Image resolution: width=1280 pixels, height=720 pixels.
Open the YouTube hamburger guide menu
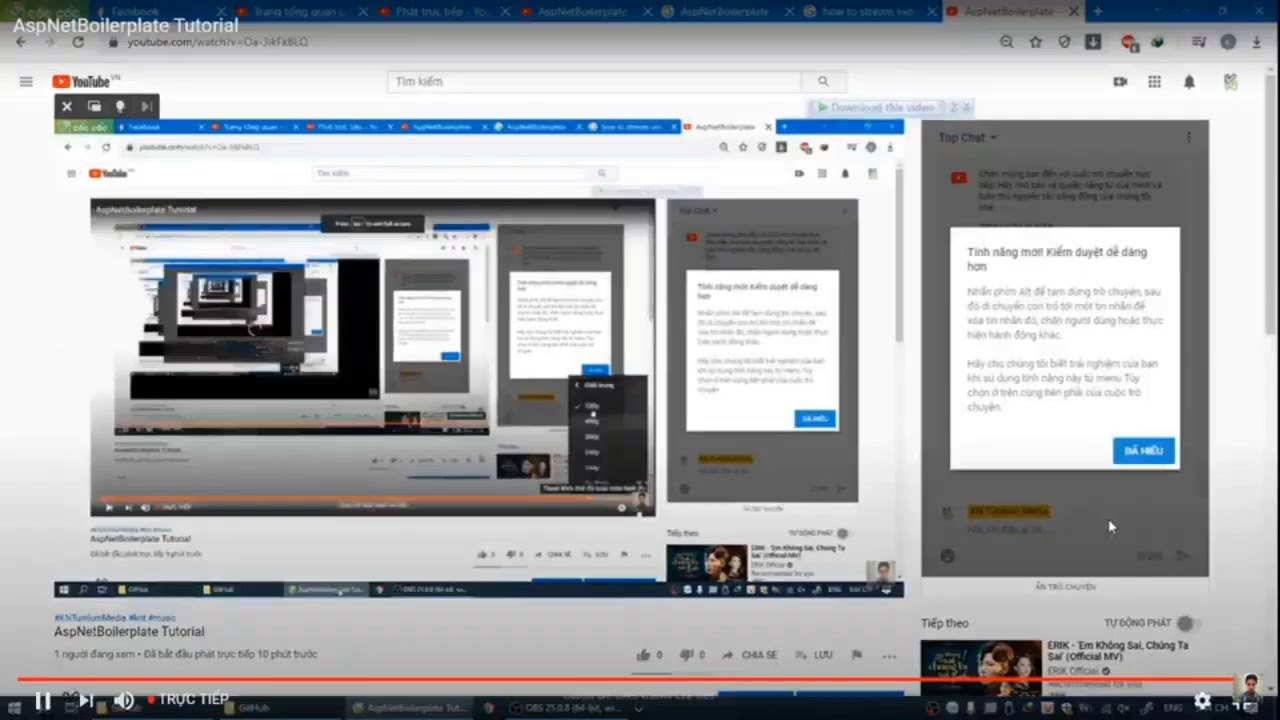click(x=26, y=82)
